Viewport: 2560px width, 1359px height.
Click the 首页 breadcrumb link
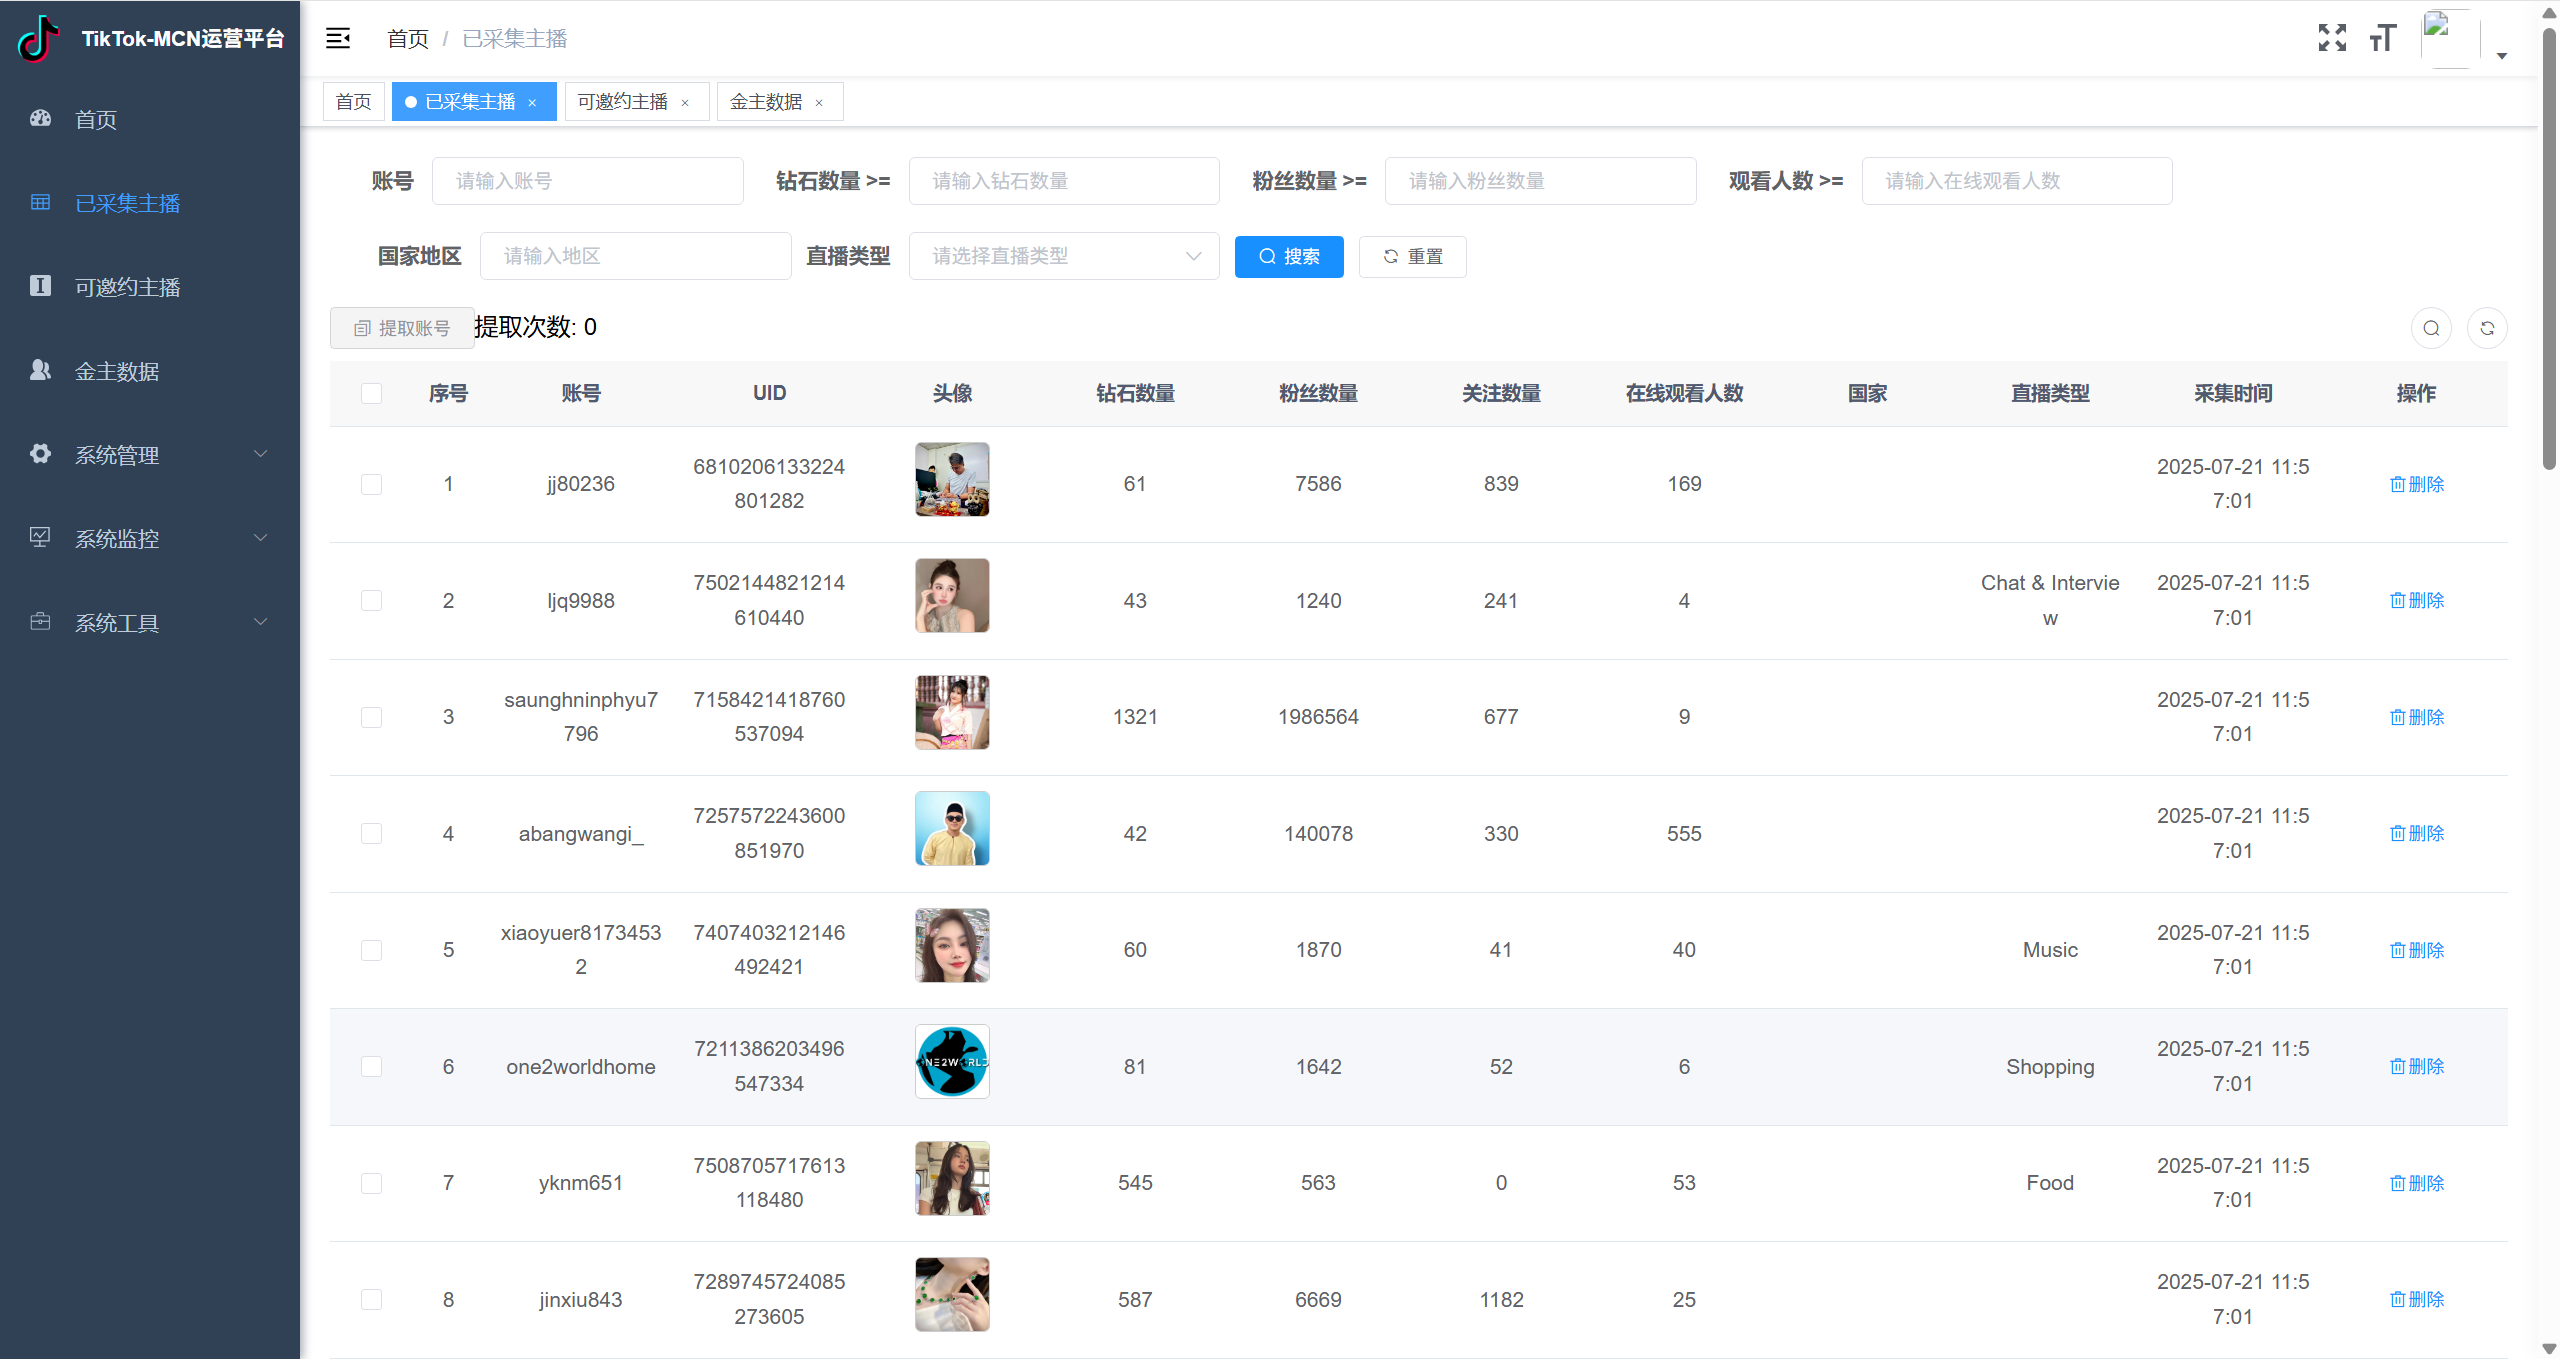(408, 38)
